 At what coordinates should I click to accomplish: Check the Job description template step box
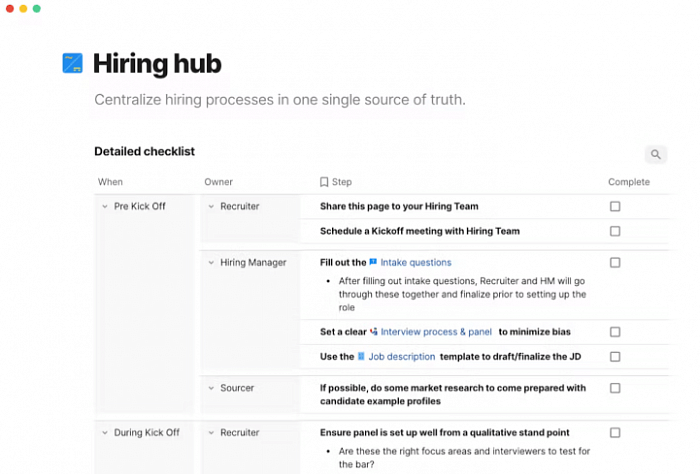[x=615, y=357]
